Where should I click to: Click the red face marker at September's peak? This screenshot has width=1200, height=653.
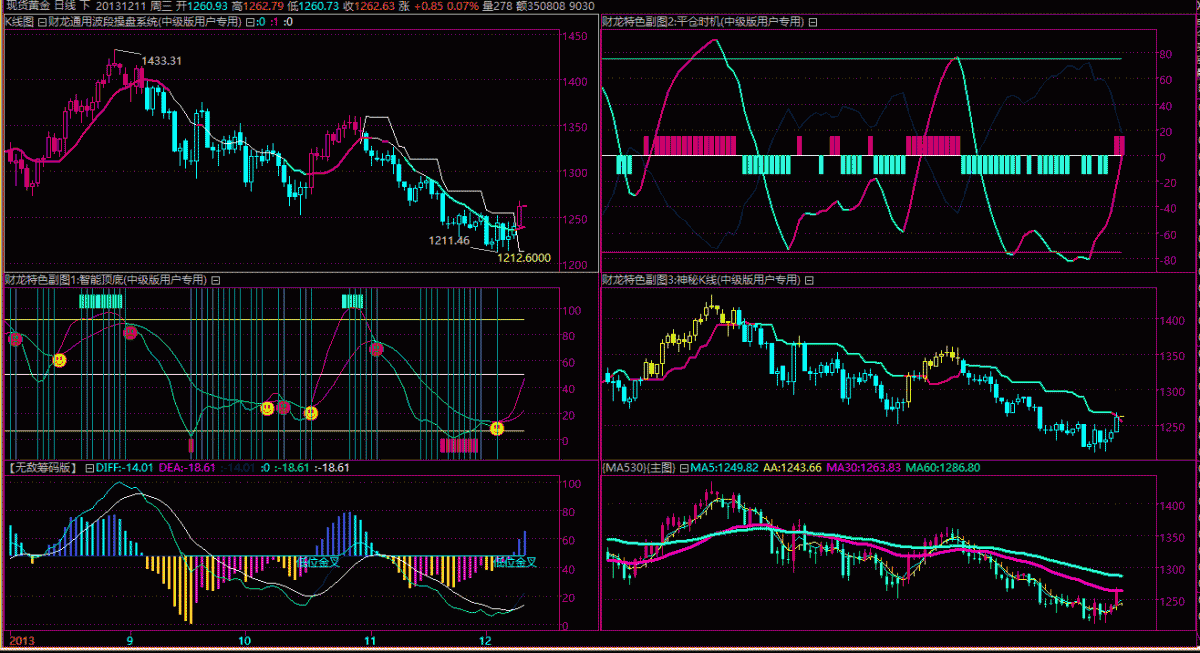coord(130,332)
